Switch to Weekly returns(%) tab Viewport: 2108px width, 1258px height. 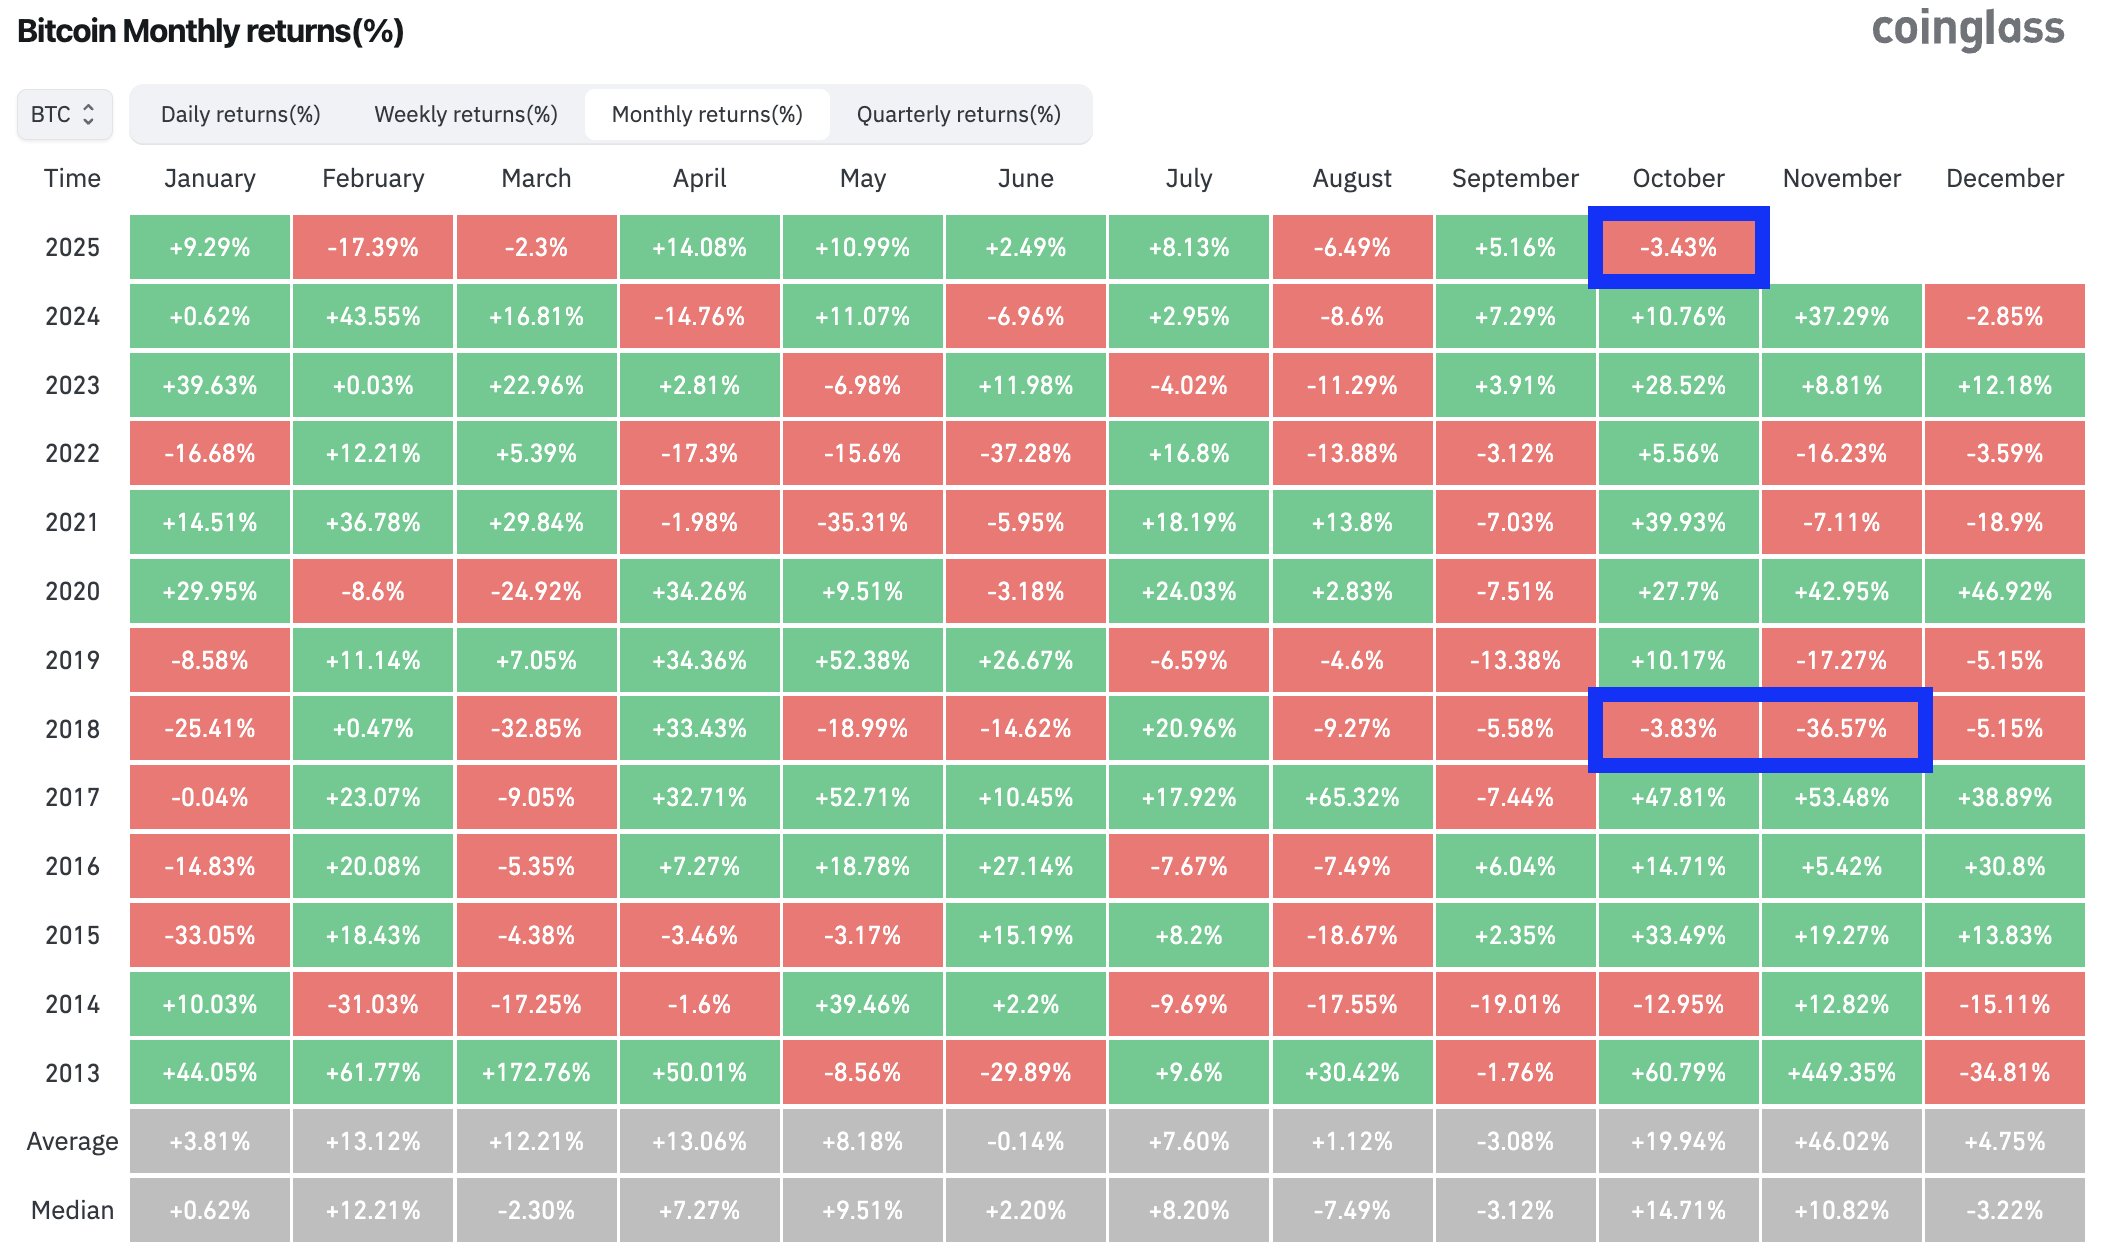[x=466, y=114]
